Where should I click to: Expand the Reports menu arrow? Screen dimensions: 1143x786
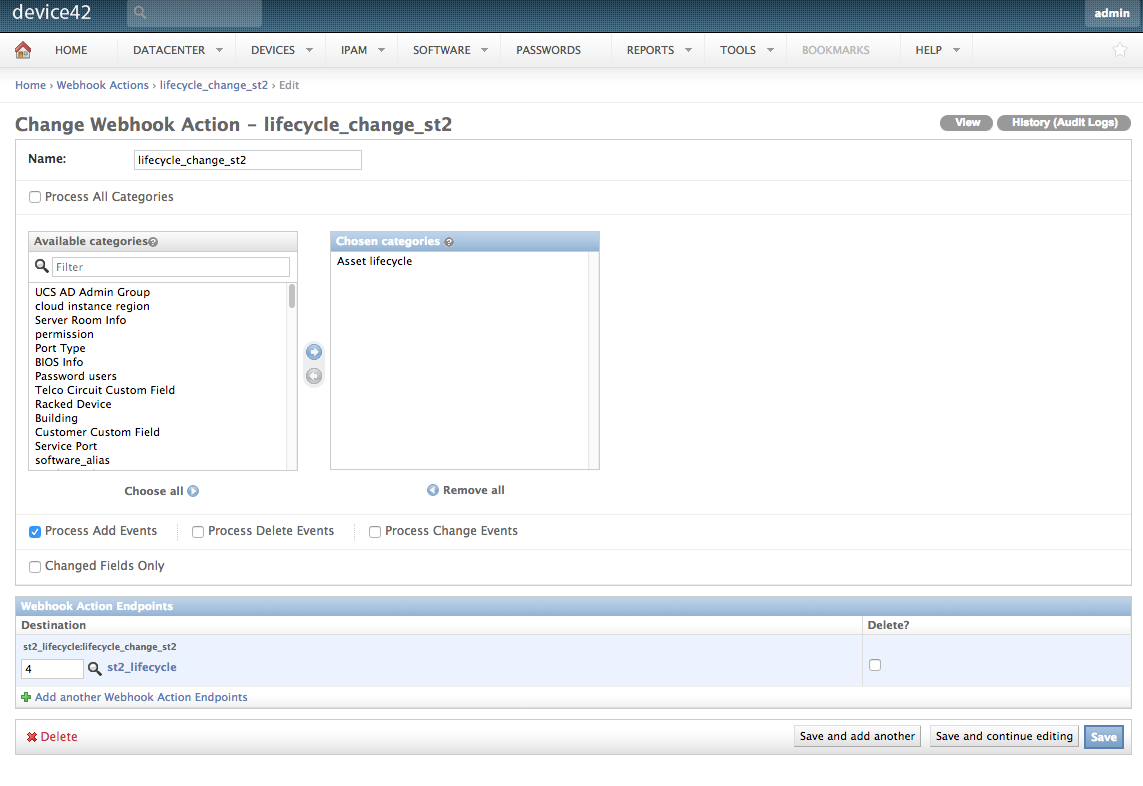point(688,50)
